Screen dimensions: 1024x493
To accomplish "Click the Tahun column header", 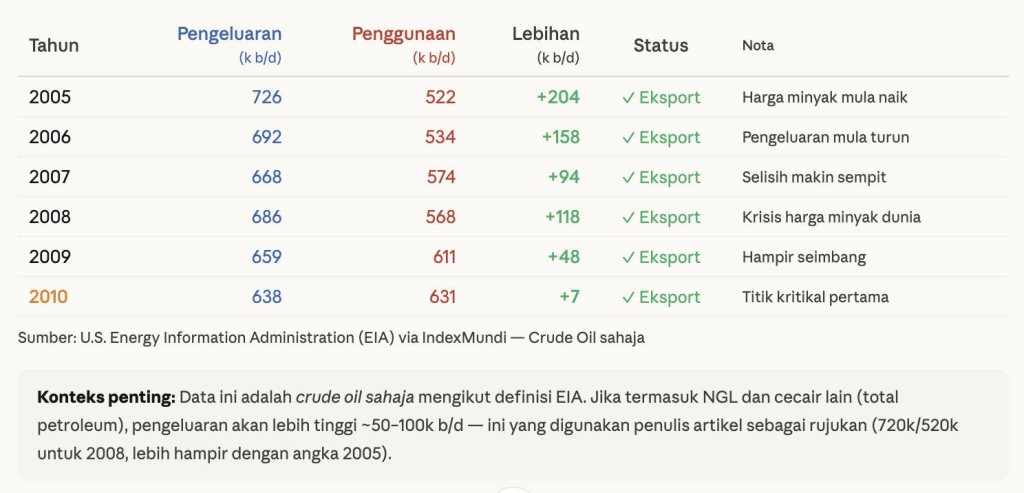I will tap(54, 45).
